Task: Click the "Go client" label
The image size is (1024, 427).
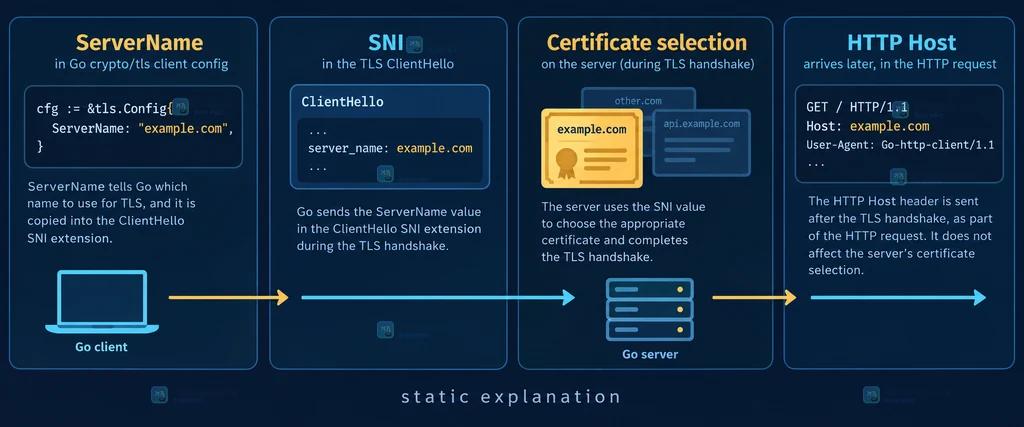Action: click(x=101, y=347)
